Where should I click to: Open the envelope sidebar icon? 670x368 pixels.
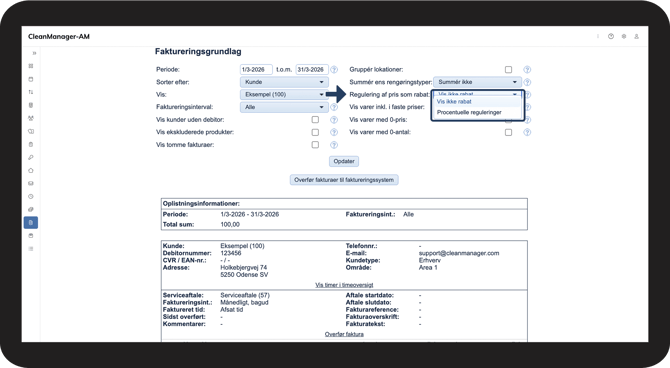pos(31,183)
